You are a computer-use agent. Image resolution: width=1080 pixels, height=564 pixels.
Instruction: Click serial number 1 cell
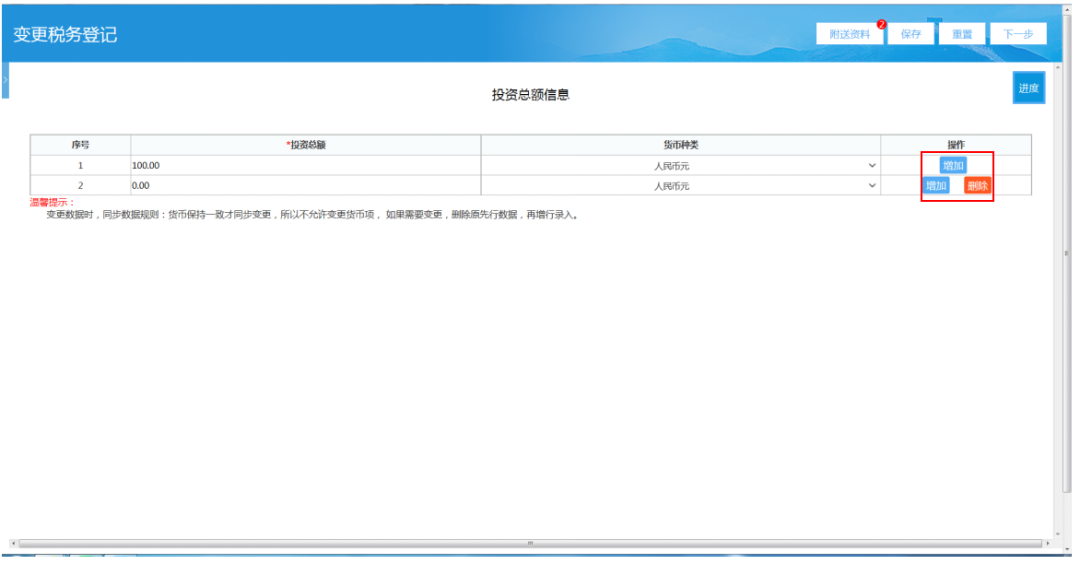click(x=80, y=165)
